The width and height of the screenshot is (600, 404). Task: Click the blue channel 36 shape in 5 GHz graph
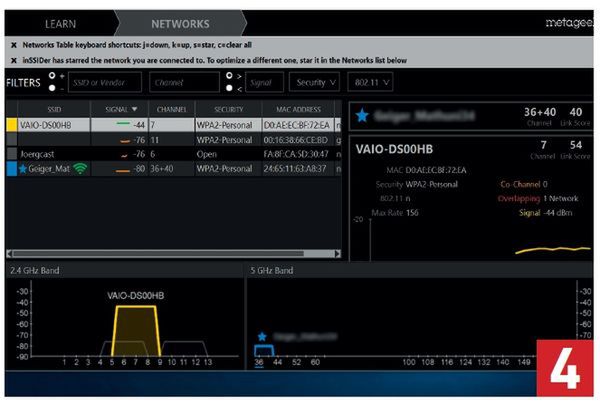(264, 350)
